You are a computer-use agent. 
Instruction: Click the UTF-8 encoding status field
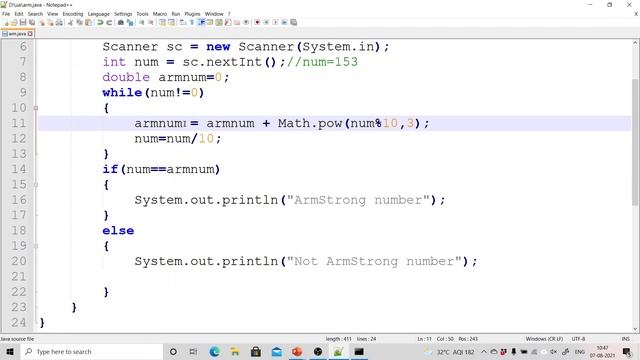click(x=578, y=339)
